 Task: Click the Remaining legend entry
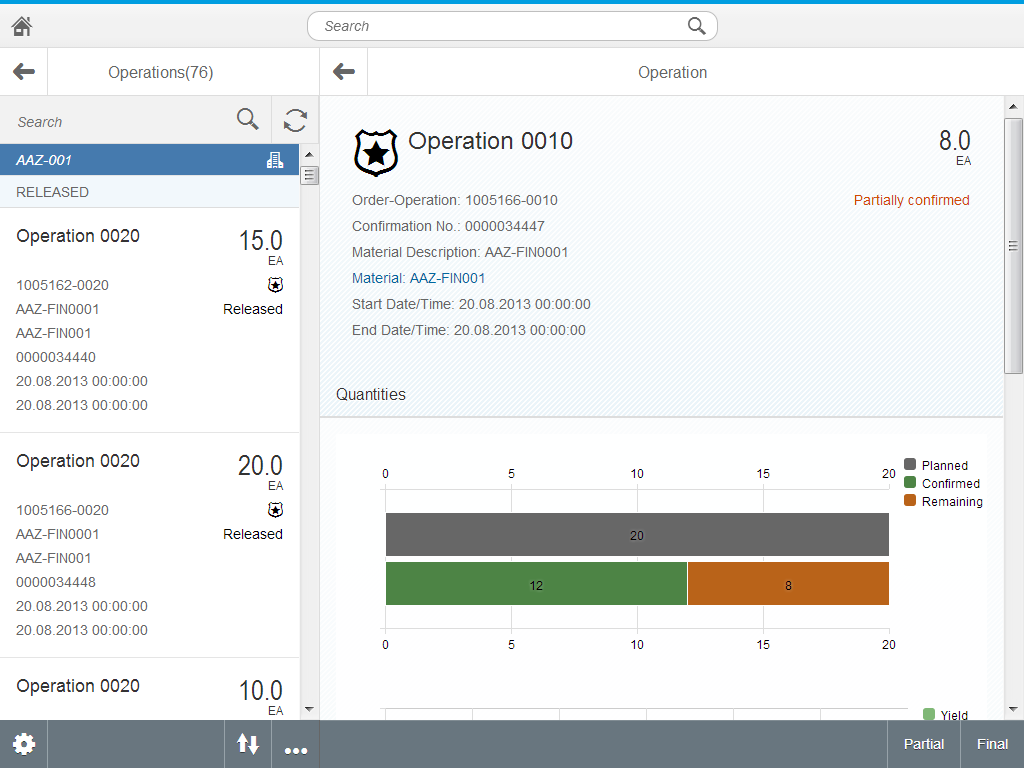click(x=943, y=502)
